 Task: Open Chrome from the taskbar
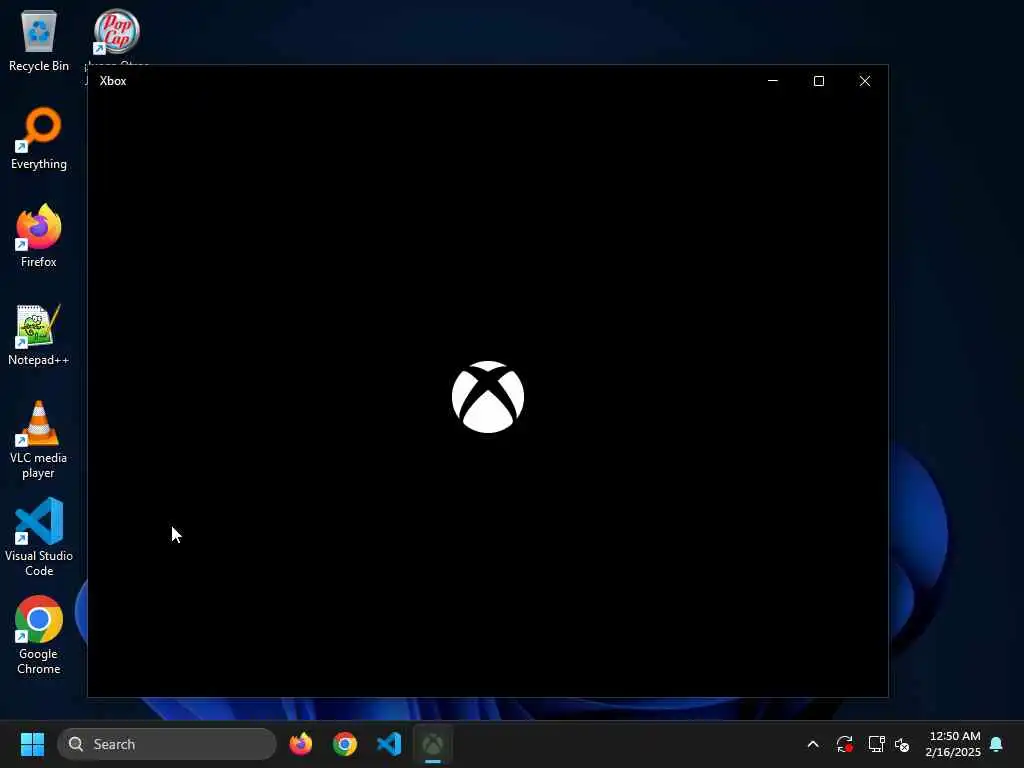click(345, 744)
